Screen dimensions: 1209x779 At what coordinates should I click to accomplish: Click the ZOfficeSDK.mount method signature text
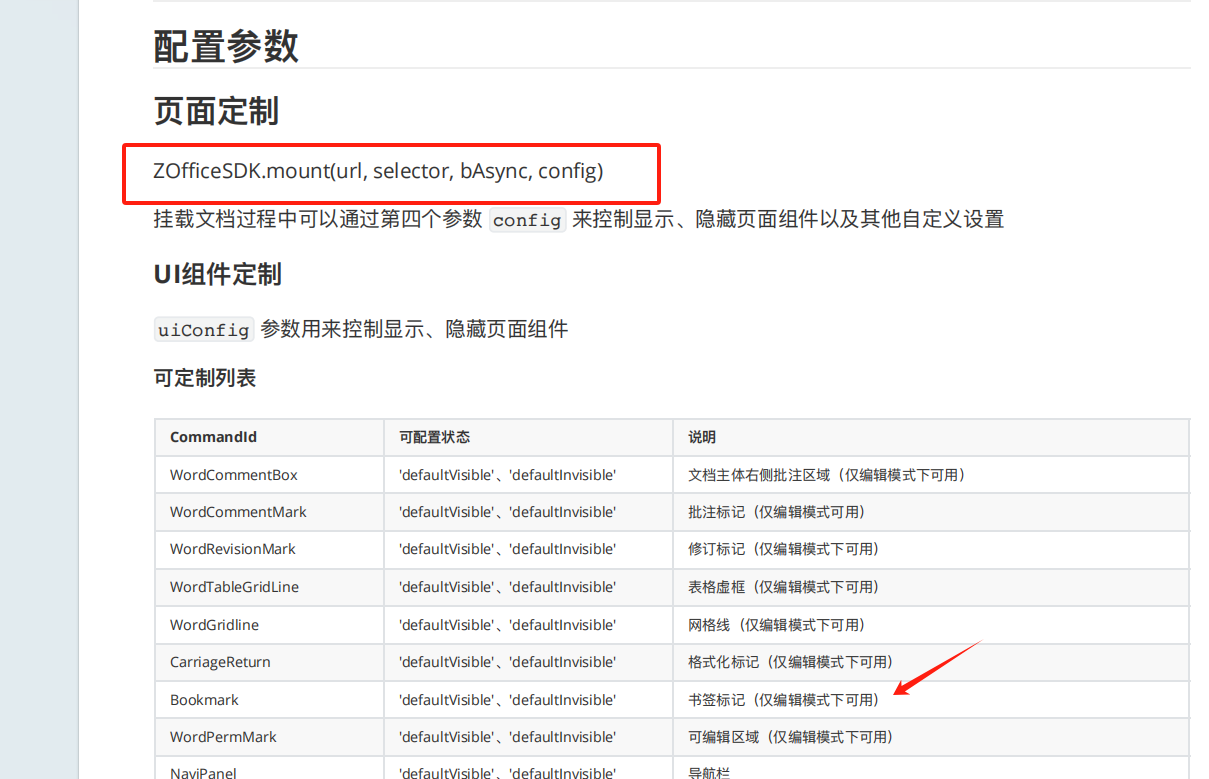click(378, 171)
